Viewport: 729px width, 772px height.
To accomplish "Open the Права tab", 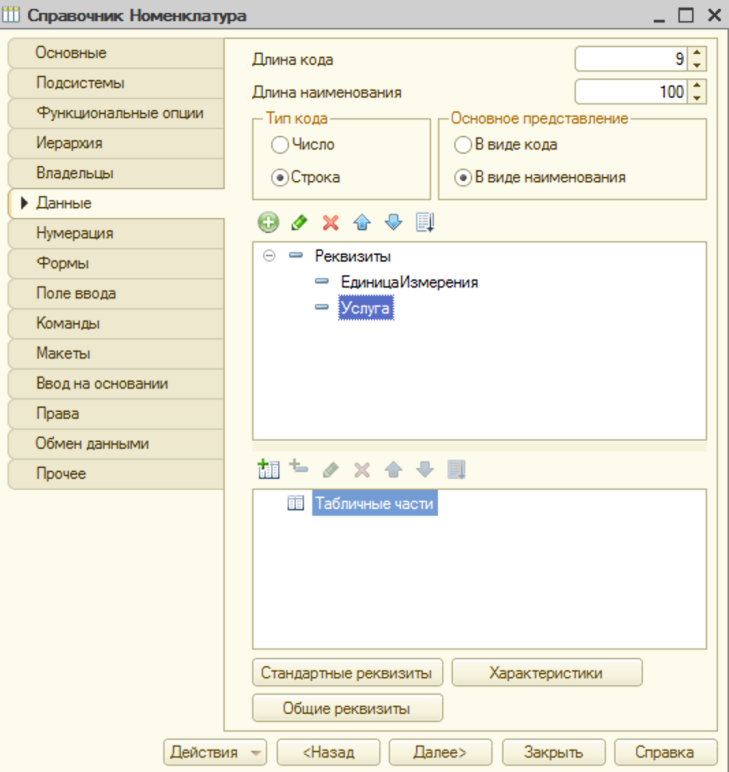I will [116, 414].
